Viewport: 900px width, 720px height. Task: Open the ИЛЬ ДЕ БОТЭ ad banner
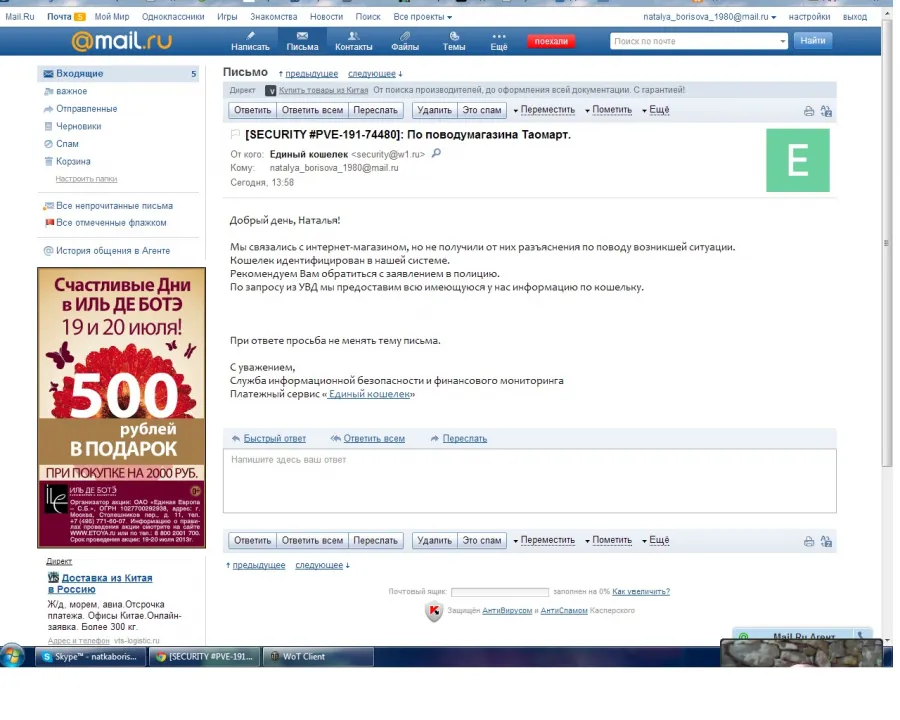[122, 408]
